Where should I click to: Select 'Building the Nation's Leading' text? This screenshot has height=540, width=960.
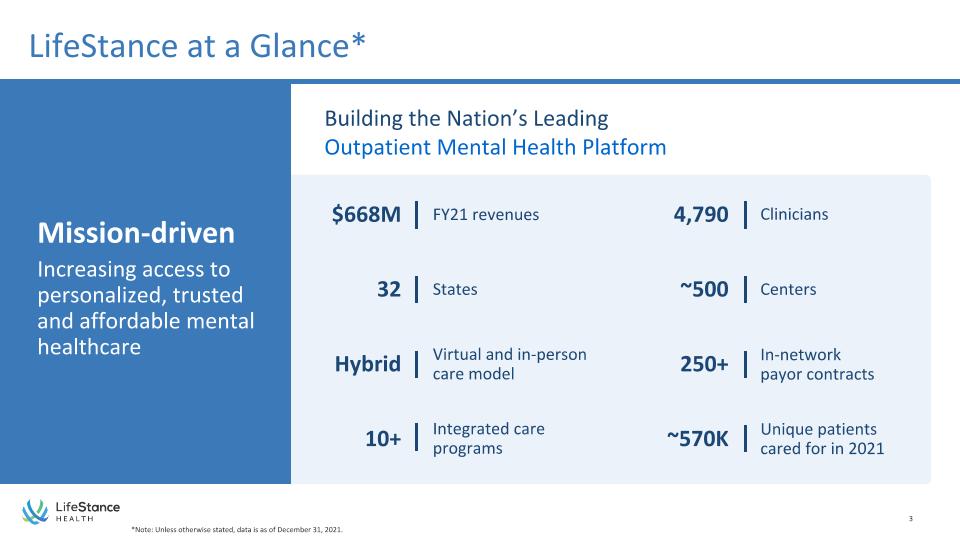coord(466,118)
